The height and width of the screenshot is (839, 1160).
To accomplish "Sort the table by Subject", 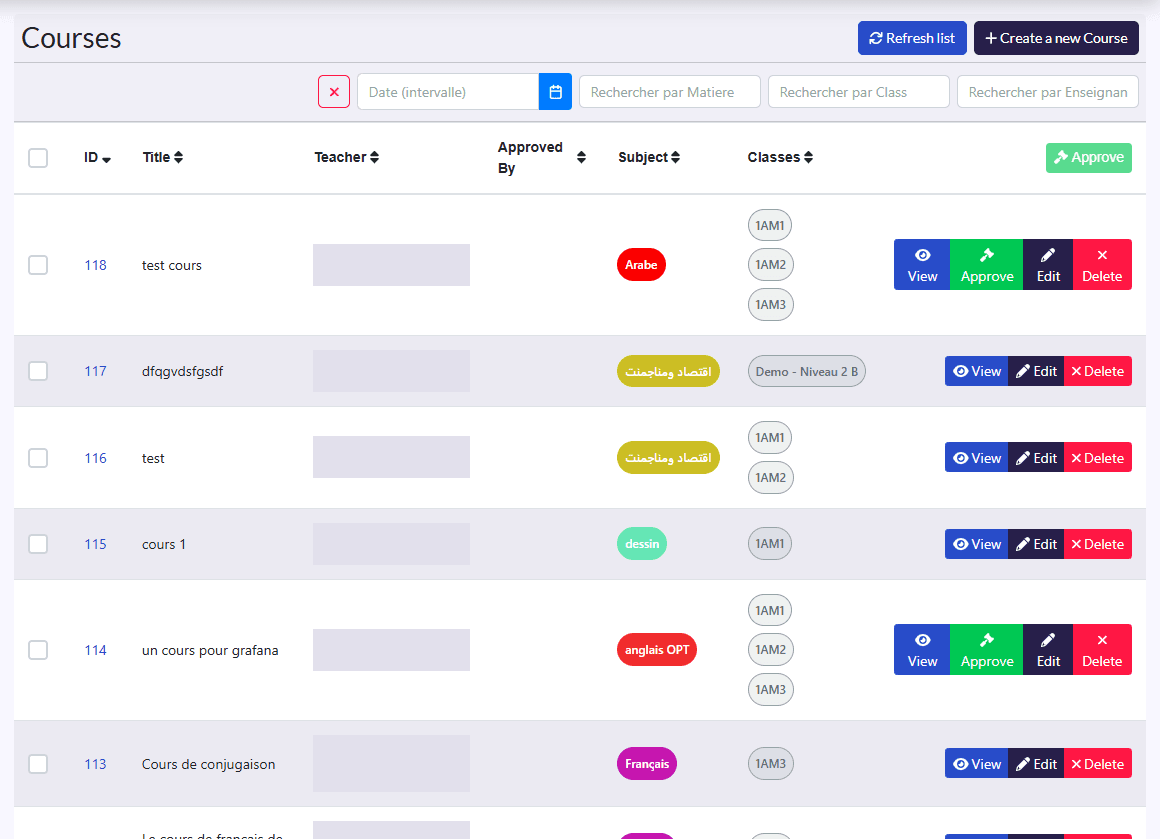I will pyautogui.click(x=649, y=158).
